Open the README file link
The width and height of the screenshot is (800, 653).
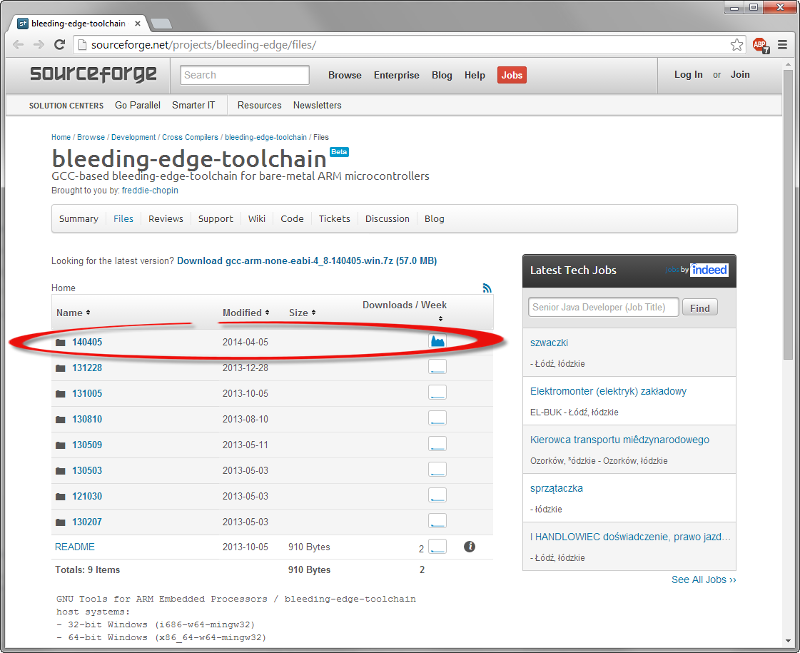74,546
